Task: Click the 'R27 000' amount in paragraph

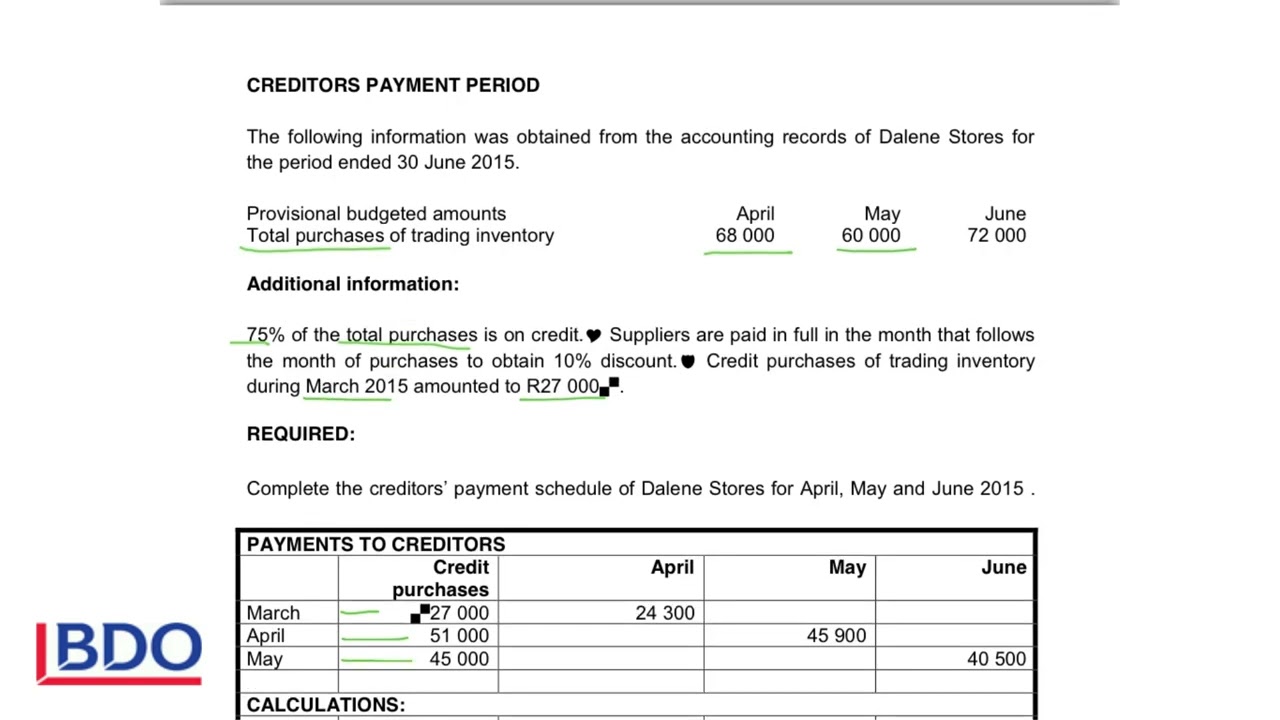Action: point(563,386)
